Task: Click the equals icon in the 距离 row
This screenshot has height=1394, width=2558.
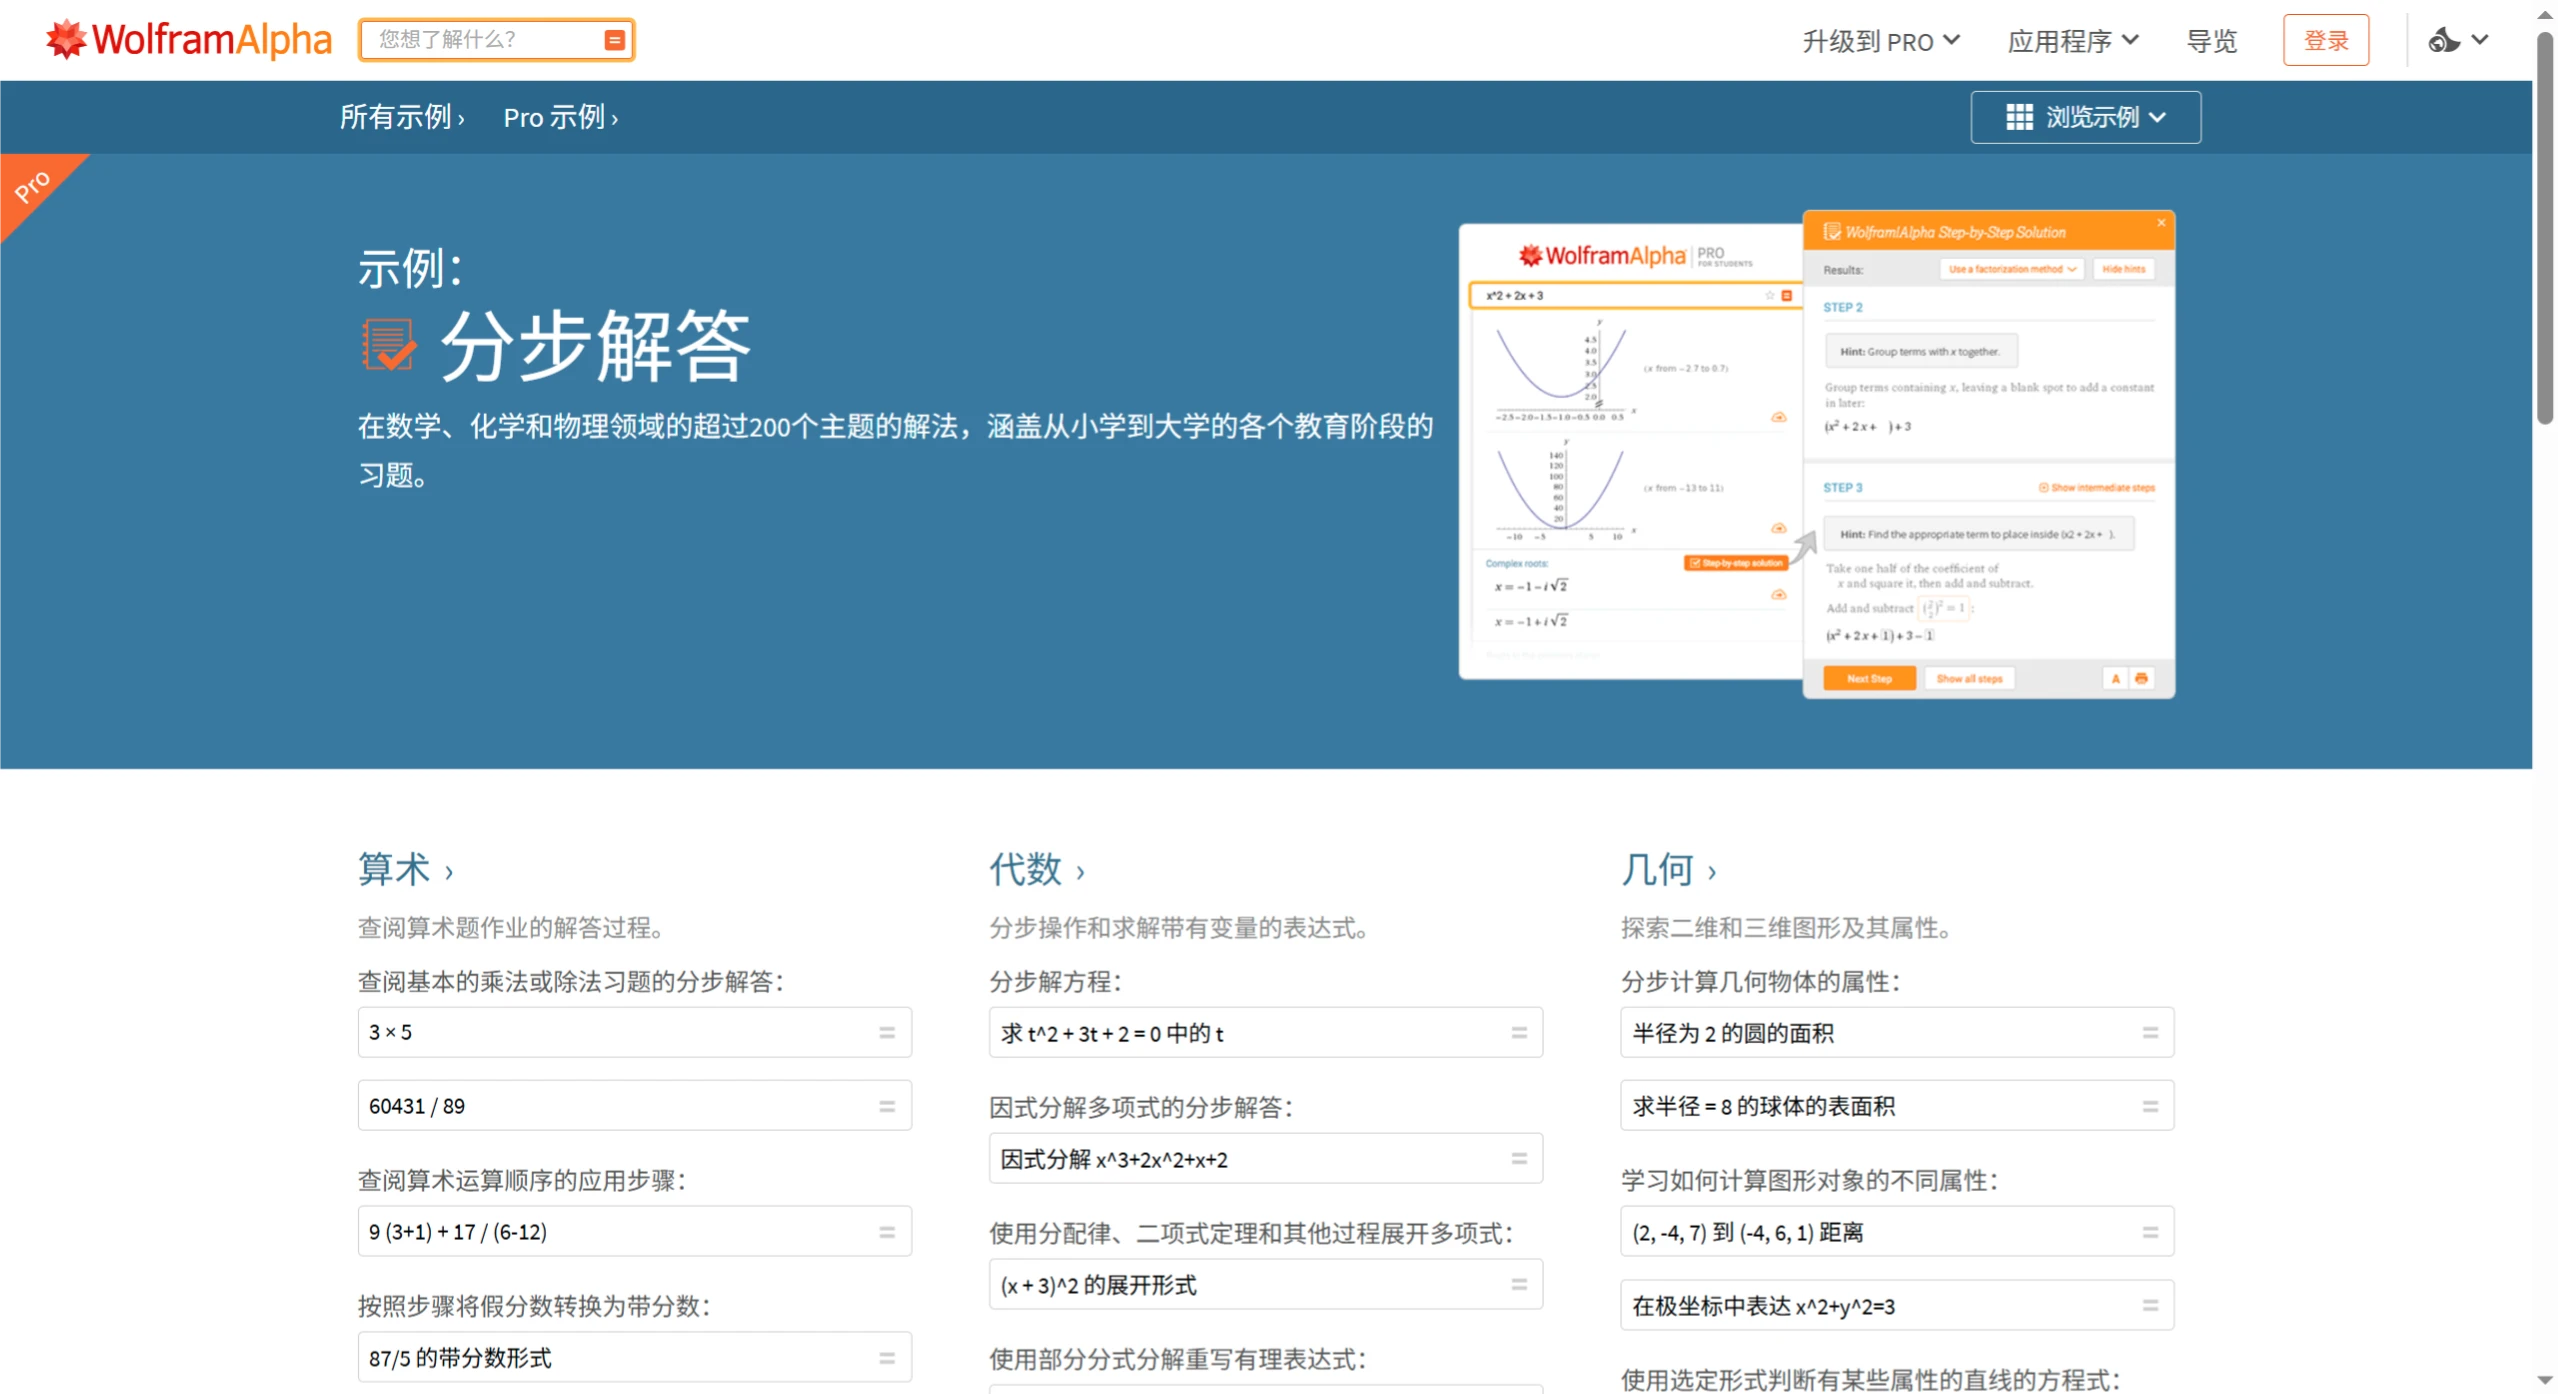Action: [x=2150, y=1232]
